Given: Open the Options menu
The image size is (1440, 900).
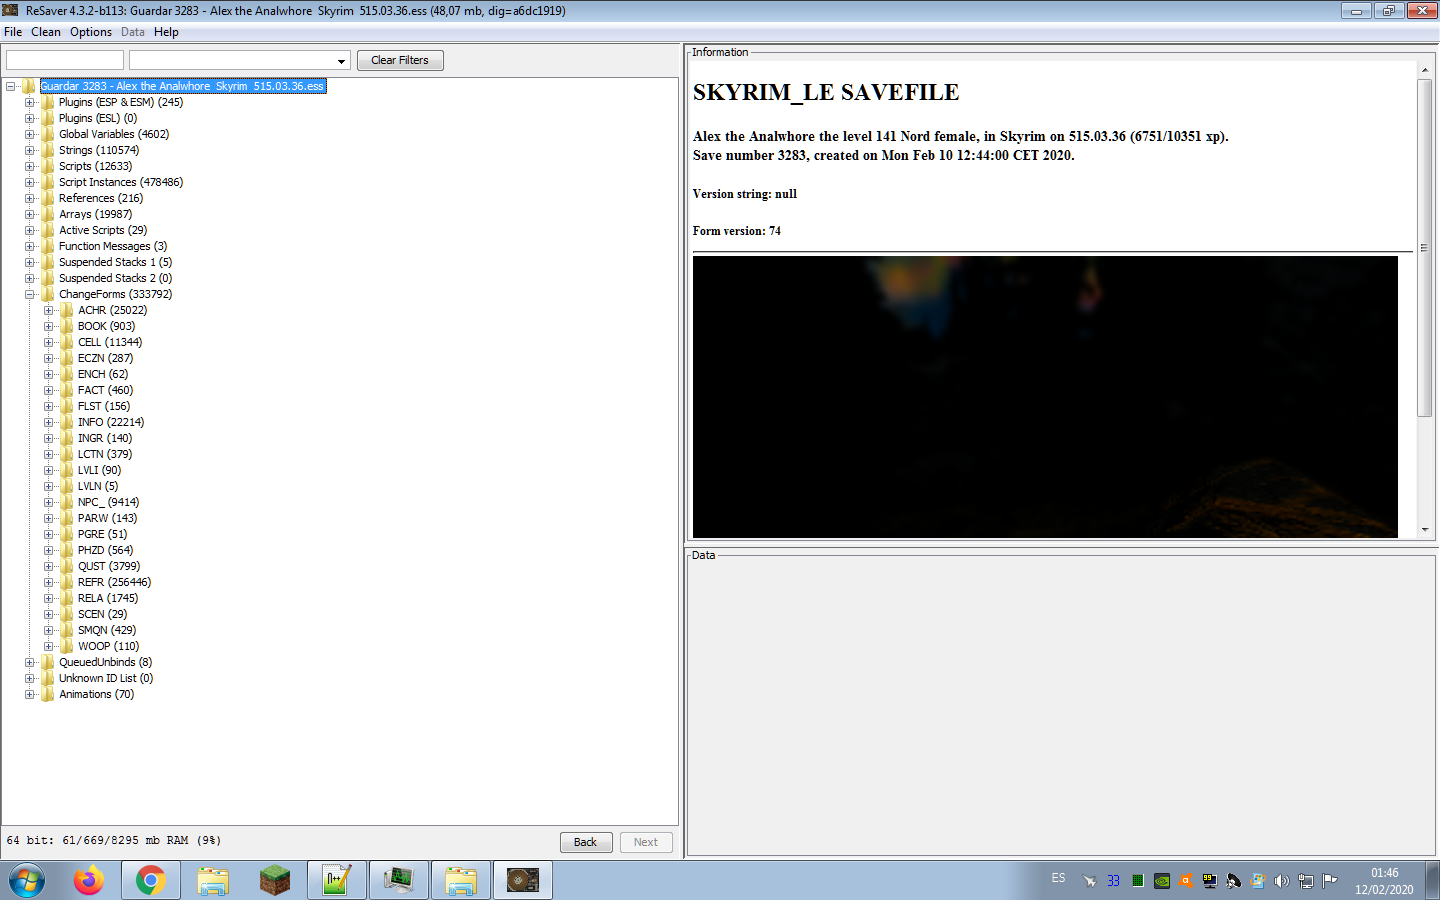Looking at the screenshot, I should click(x=91, y=32).
